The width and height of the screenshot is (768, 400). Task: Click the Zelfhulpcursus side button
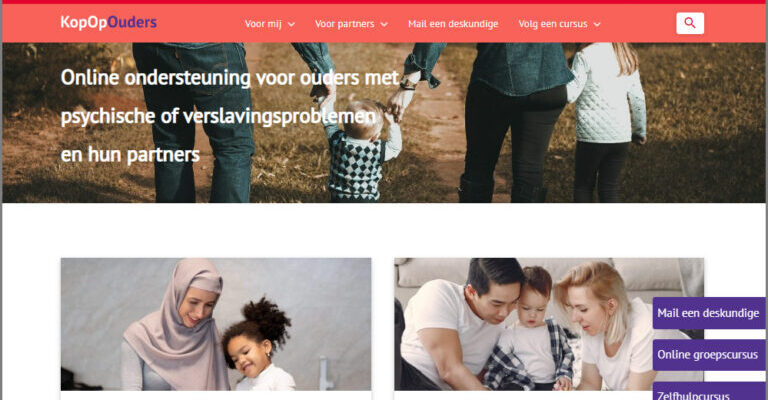coord(709,391)
